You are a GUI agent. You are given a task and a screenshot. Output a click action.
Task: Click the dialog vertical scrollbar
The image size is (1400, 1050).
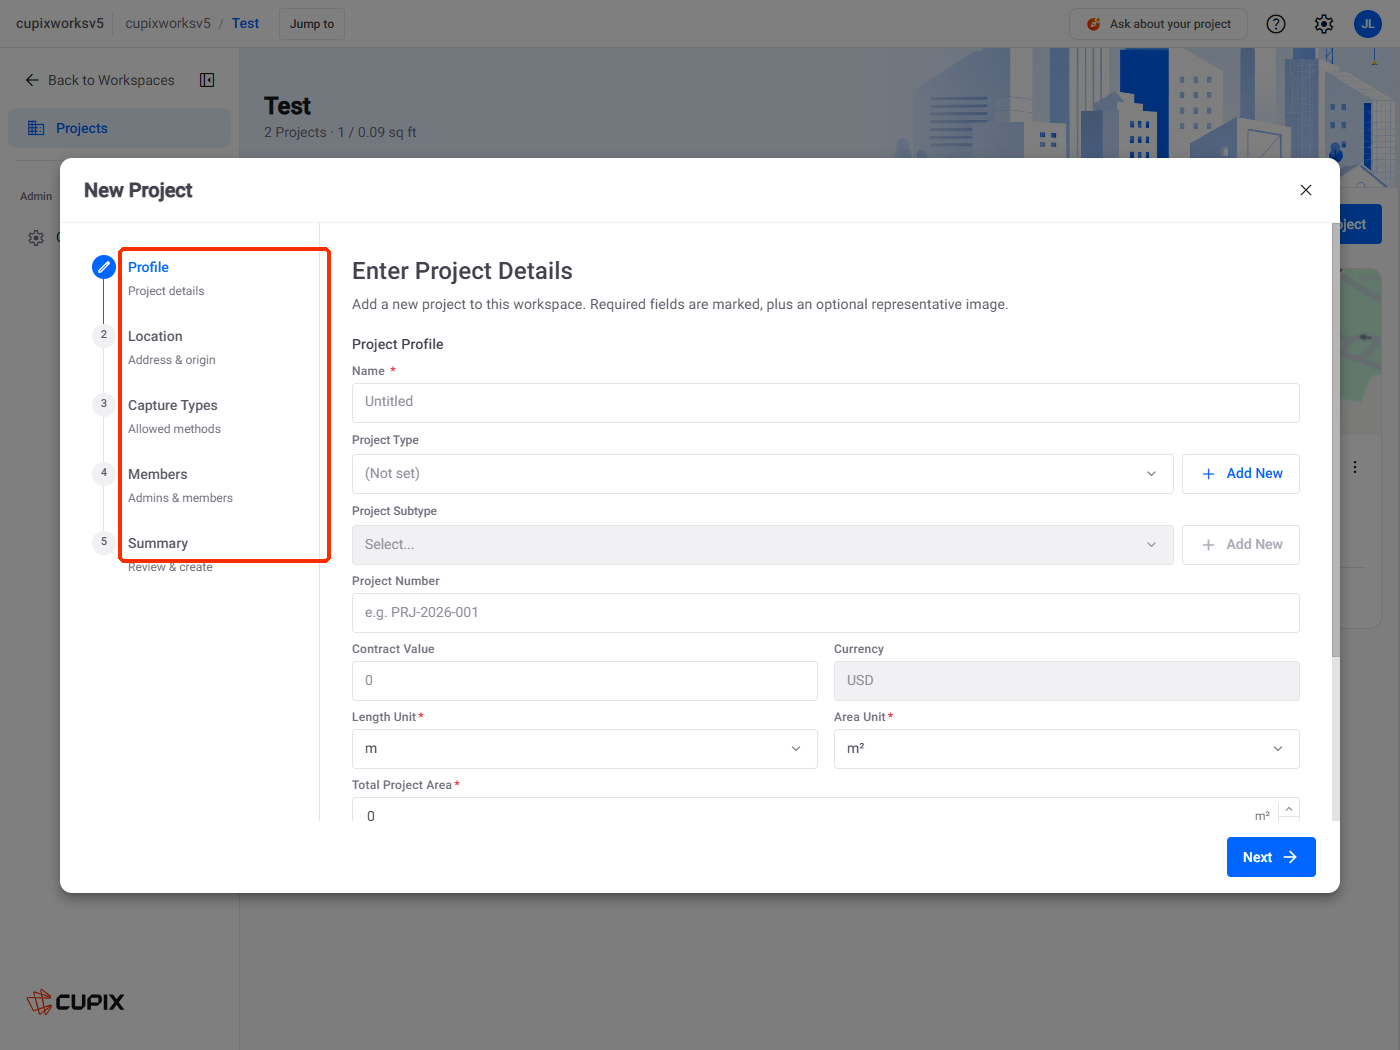coord(1335,440)
